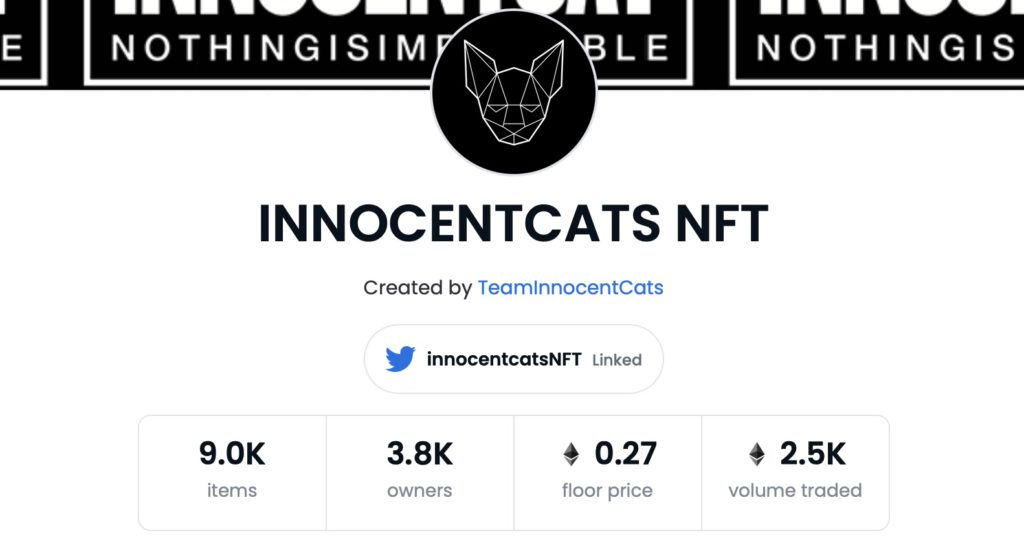Click the floor price label
Viewport: 1024px width, 546px height.
point(607,490)
